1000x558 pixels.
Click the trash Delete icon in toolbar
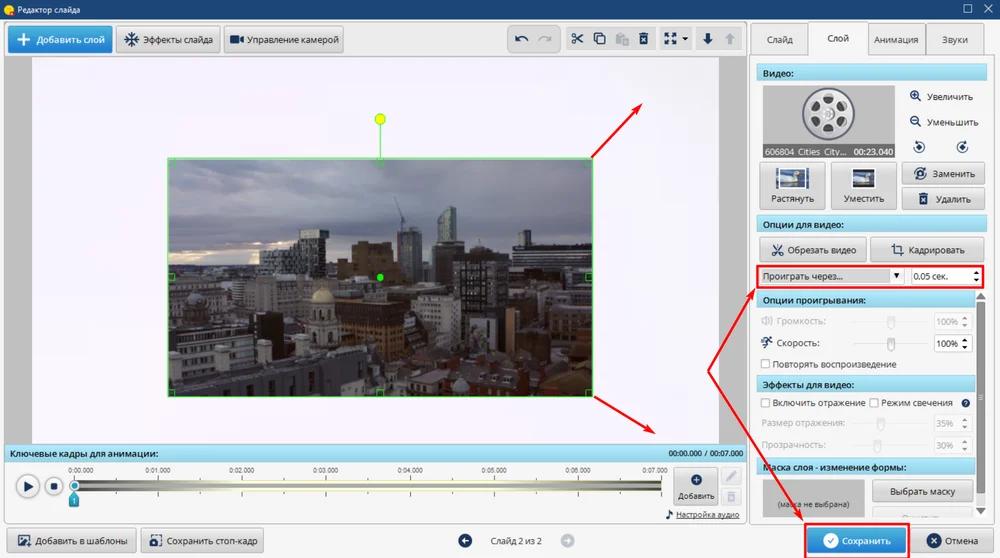tap(644, 40)
